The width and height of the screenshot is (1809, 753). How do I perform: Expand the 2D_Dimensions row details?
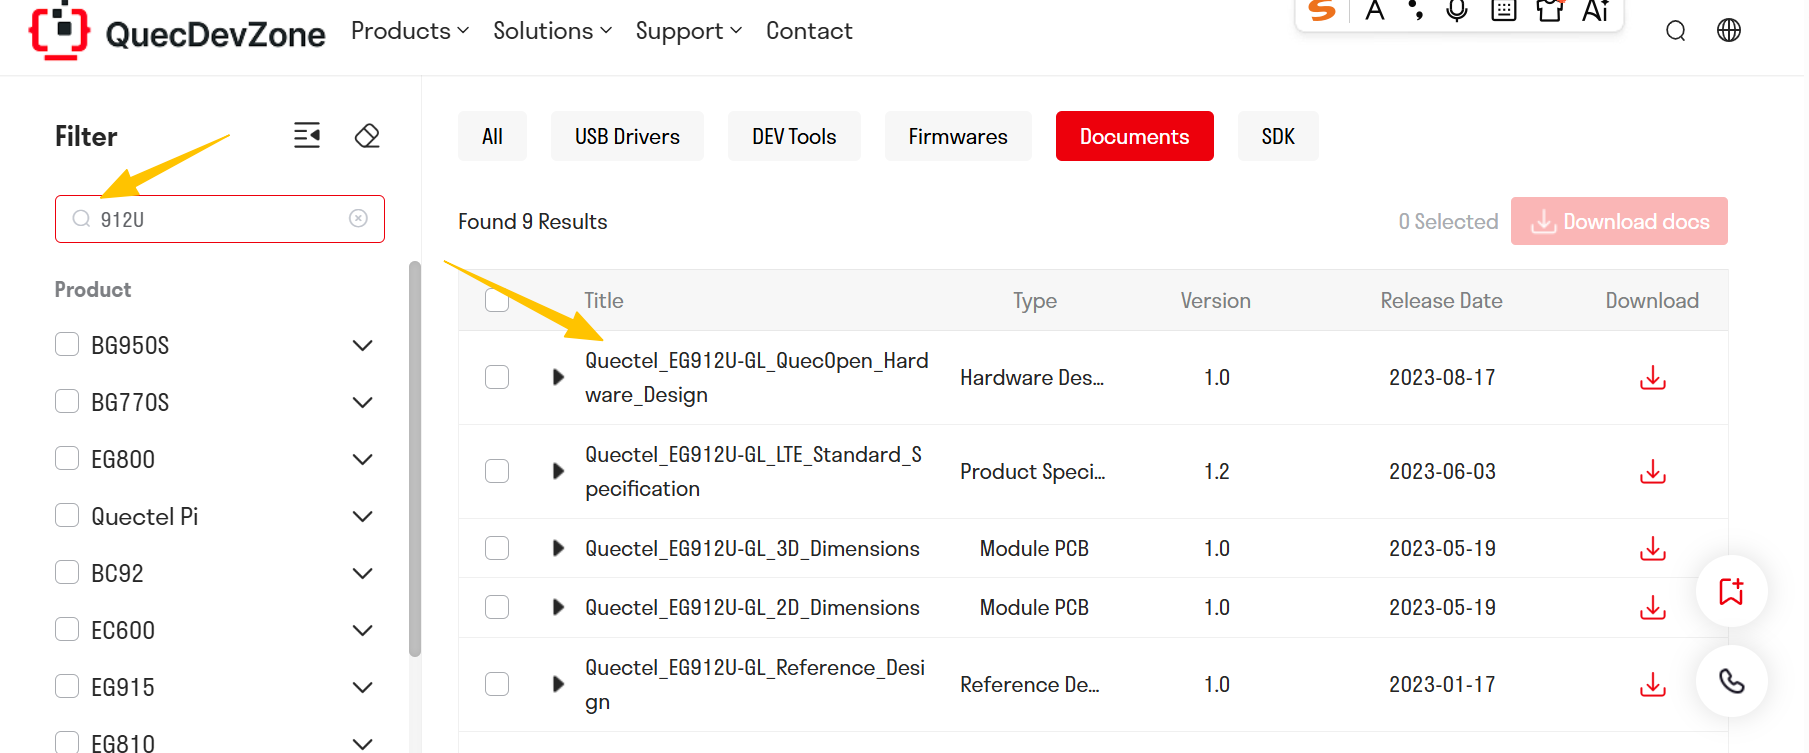[x=559, y=607]
